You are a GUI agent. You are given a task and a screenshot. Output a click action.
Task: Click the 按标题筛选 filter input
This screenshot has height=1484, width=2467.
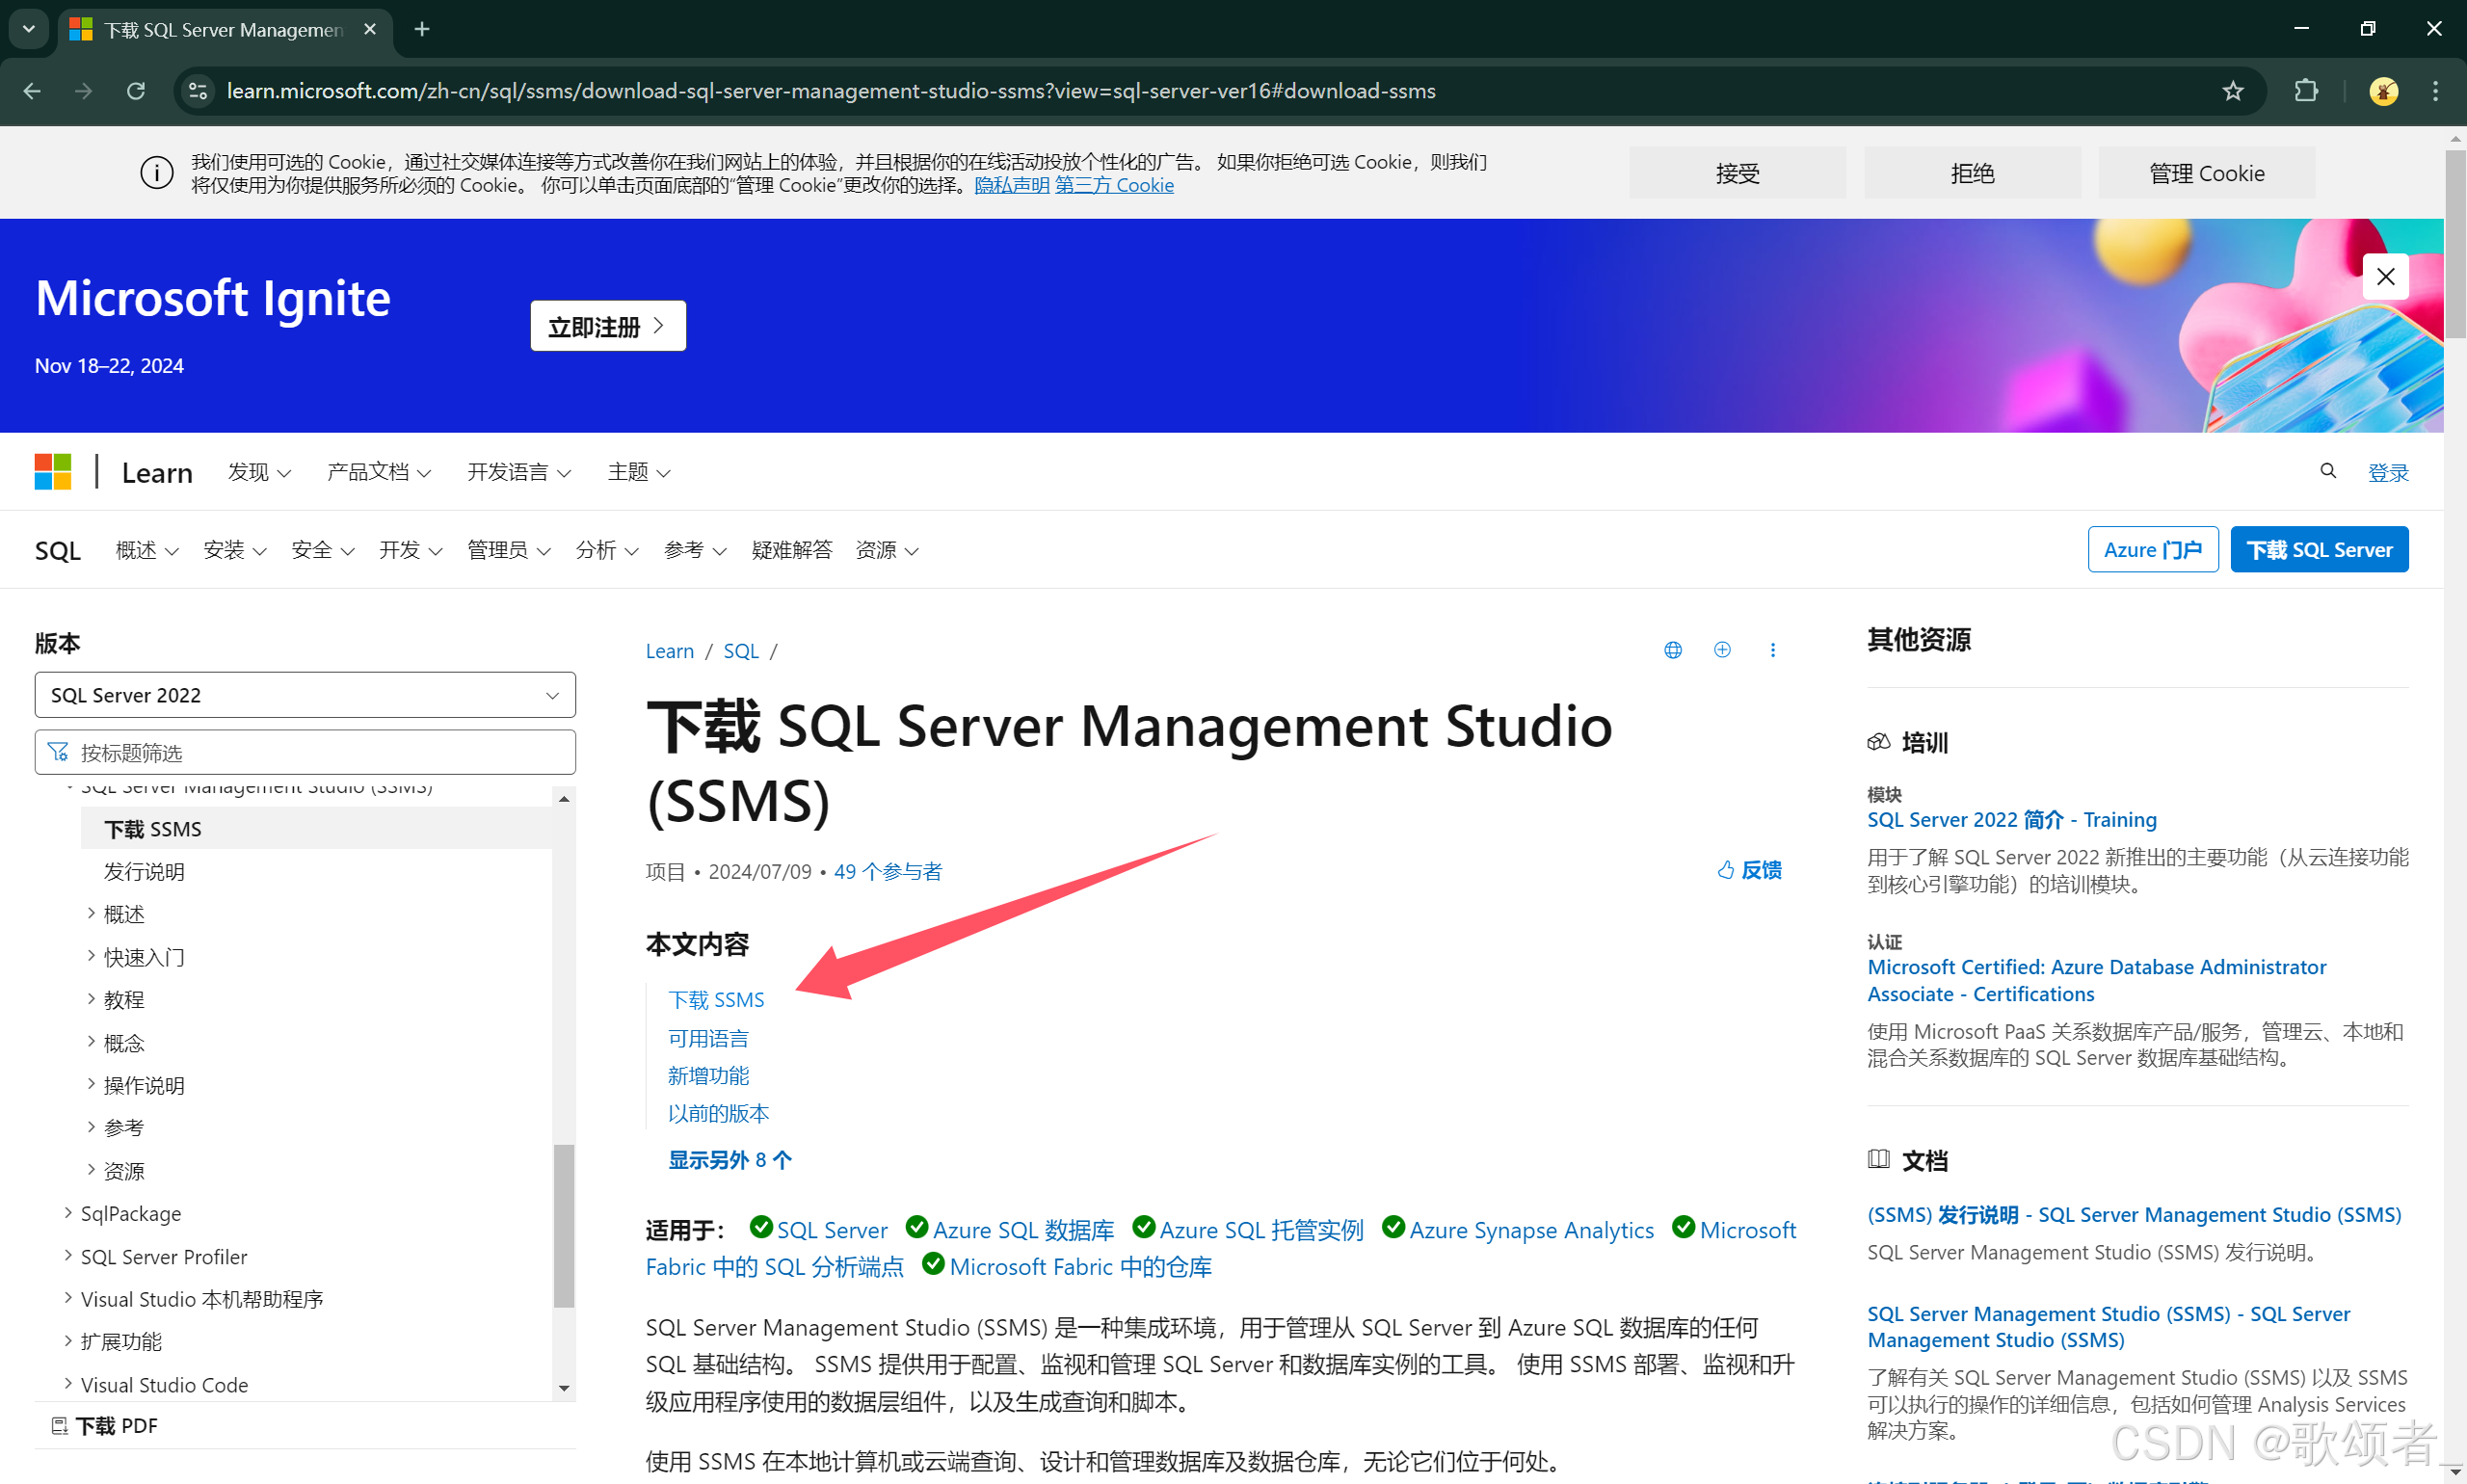click(305, 752)
